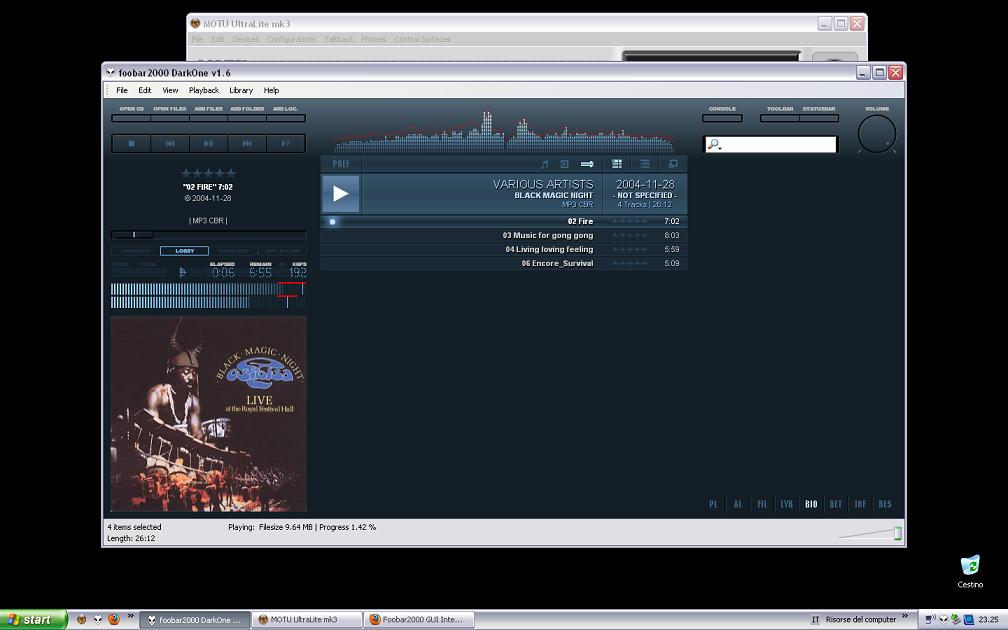The height and width of the screenshot is (630, 1008).
Task: Click the Add Folder button
Action: (247, 118)
